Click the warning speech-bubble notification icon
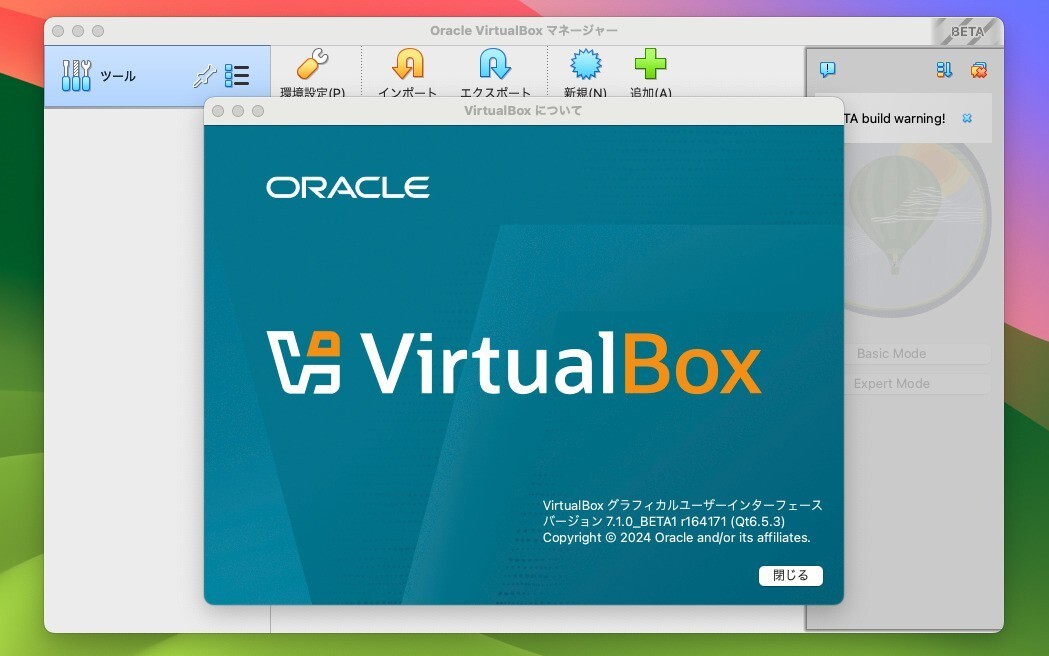The width and height of the screenshot is (1049, 656). click(826, 69)
